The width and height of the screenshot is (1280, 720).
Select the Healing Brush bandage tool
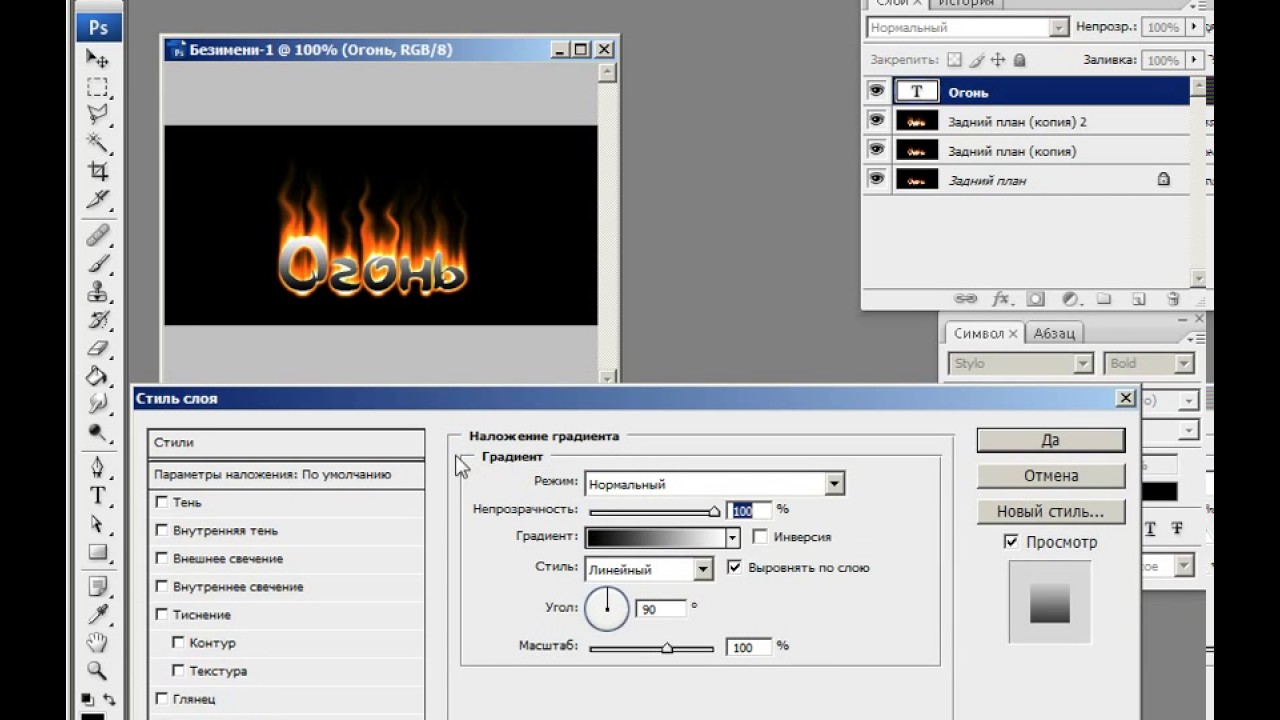coord(97,236)
